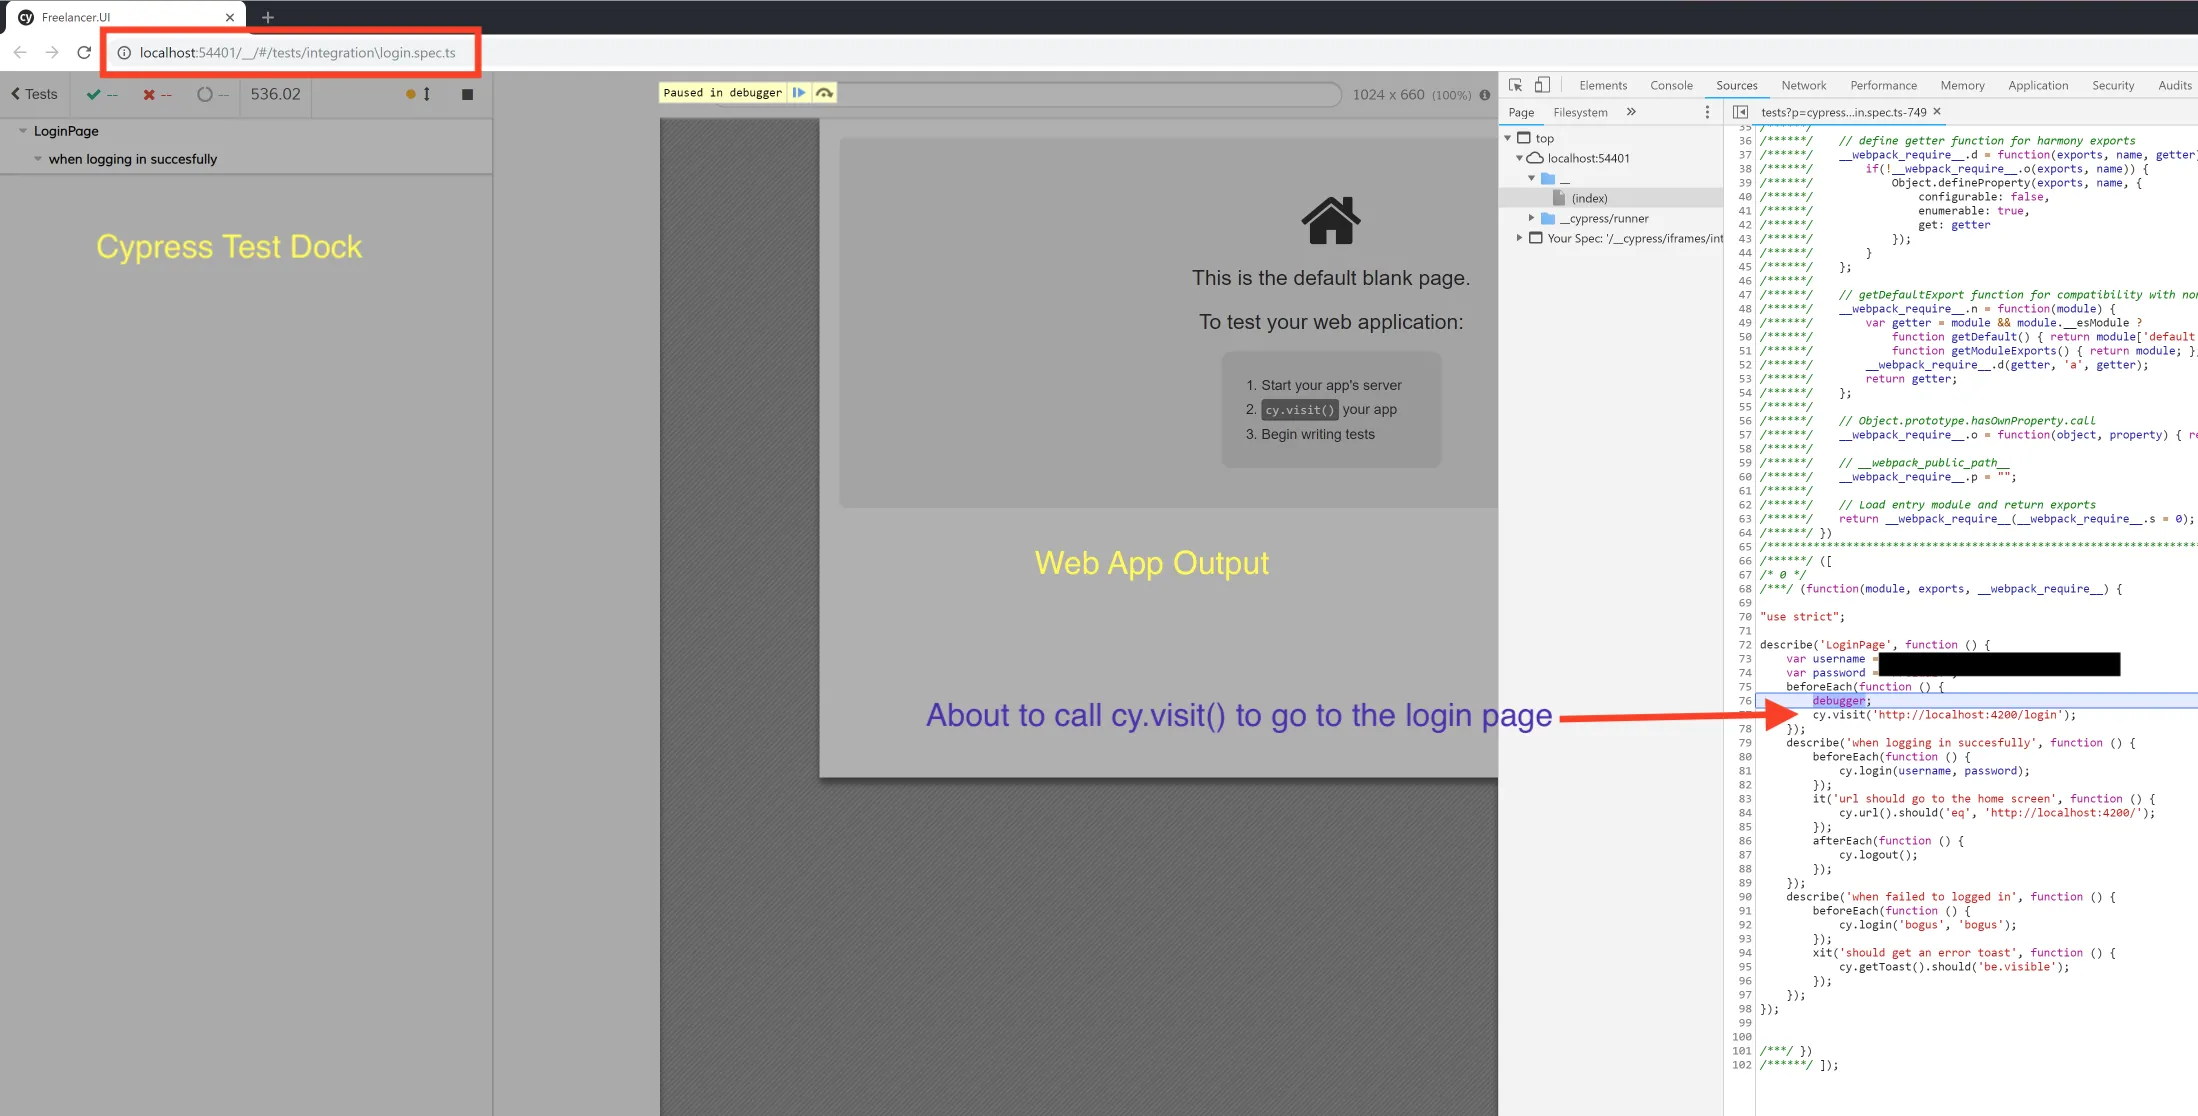The width and height of the screenshot is (2198, 1116).
Task: Toggle the device toolbar icon in DevTools
Action: [1542, 85]
